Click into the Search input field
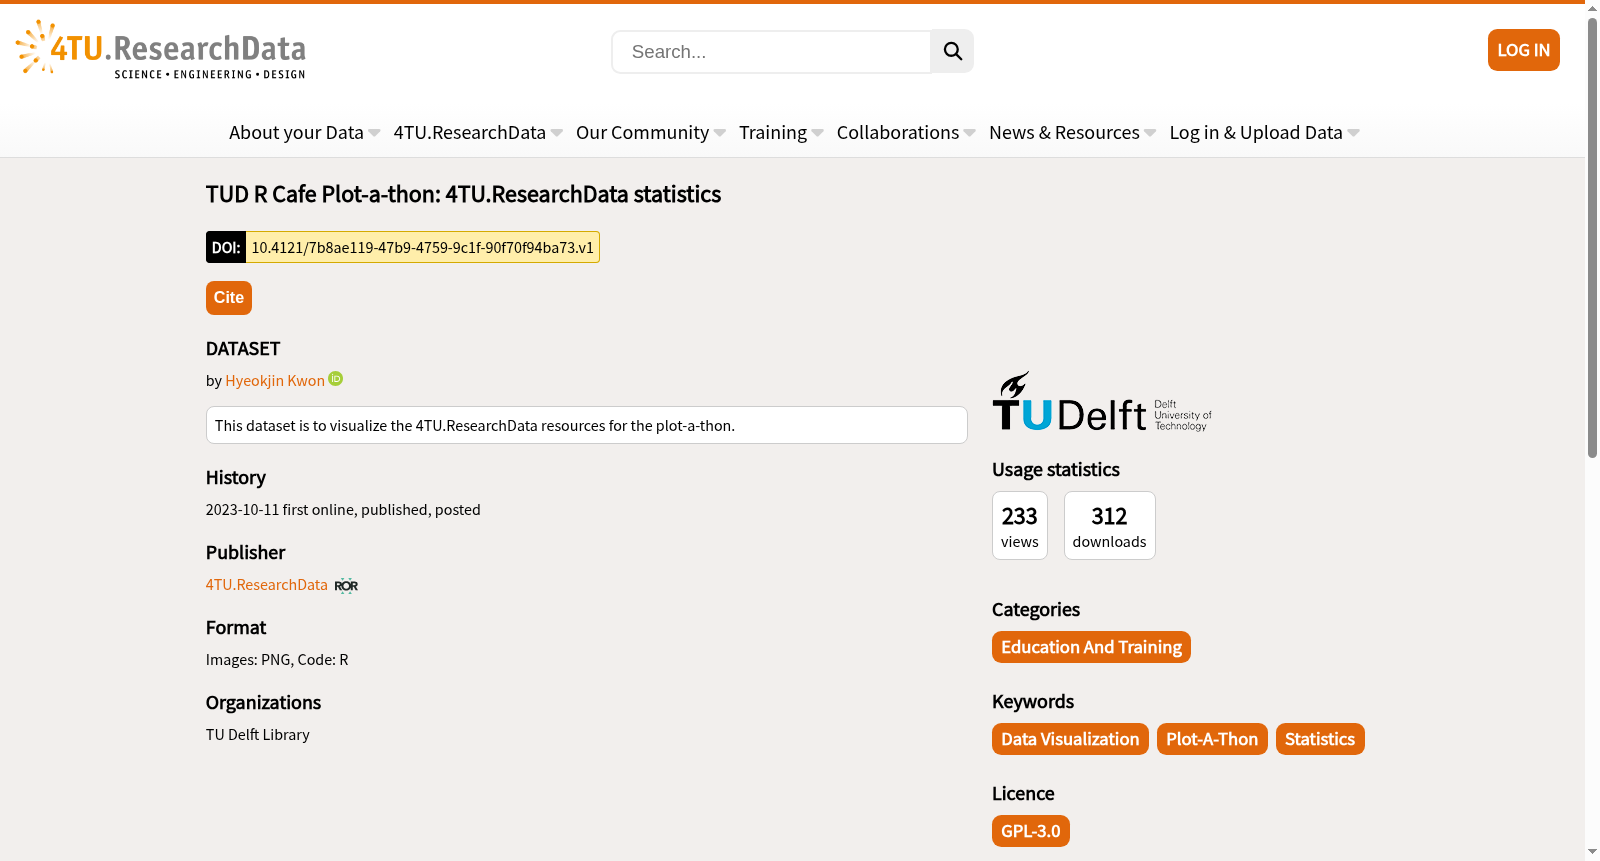This screenshot has width=1600, height=861. 771,52
